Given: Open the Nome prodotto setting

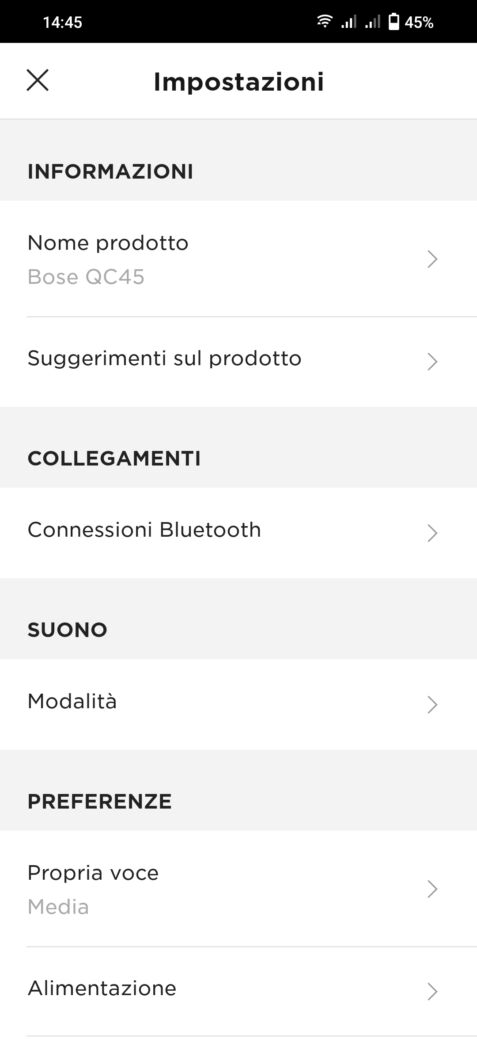Looking at the screenshot, I should (x=238, y=258).
